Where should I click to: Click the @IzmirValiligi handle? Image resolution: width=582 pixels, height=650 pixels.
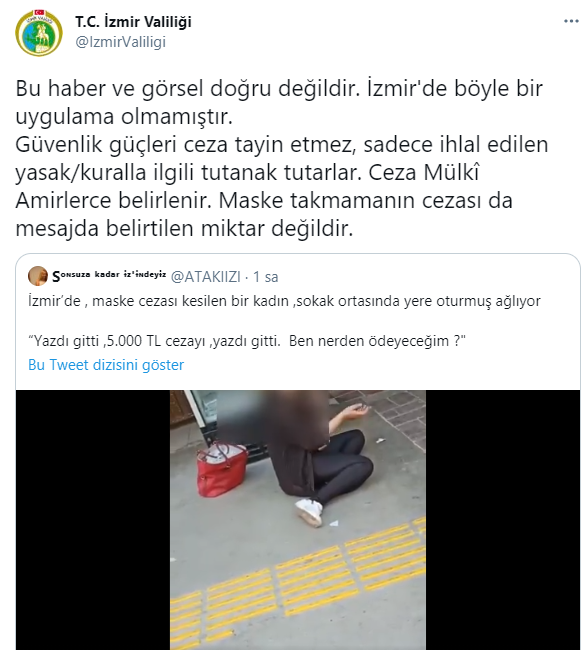(120, 42)
